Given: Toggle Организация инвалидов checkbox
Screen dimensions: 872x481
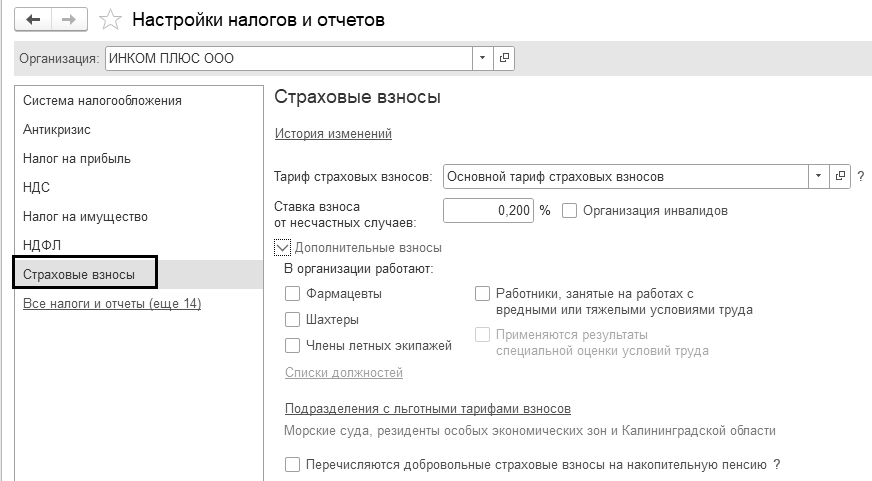Looking at the screenshot, I should pyautogui.click(x=570, y=211).
